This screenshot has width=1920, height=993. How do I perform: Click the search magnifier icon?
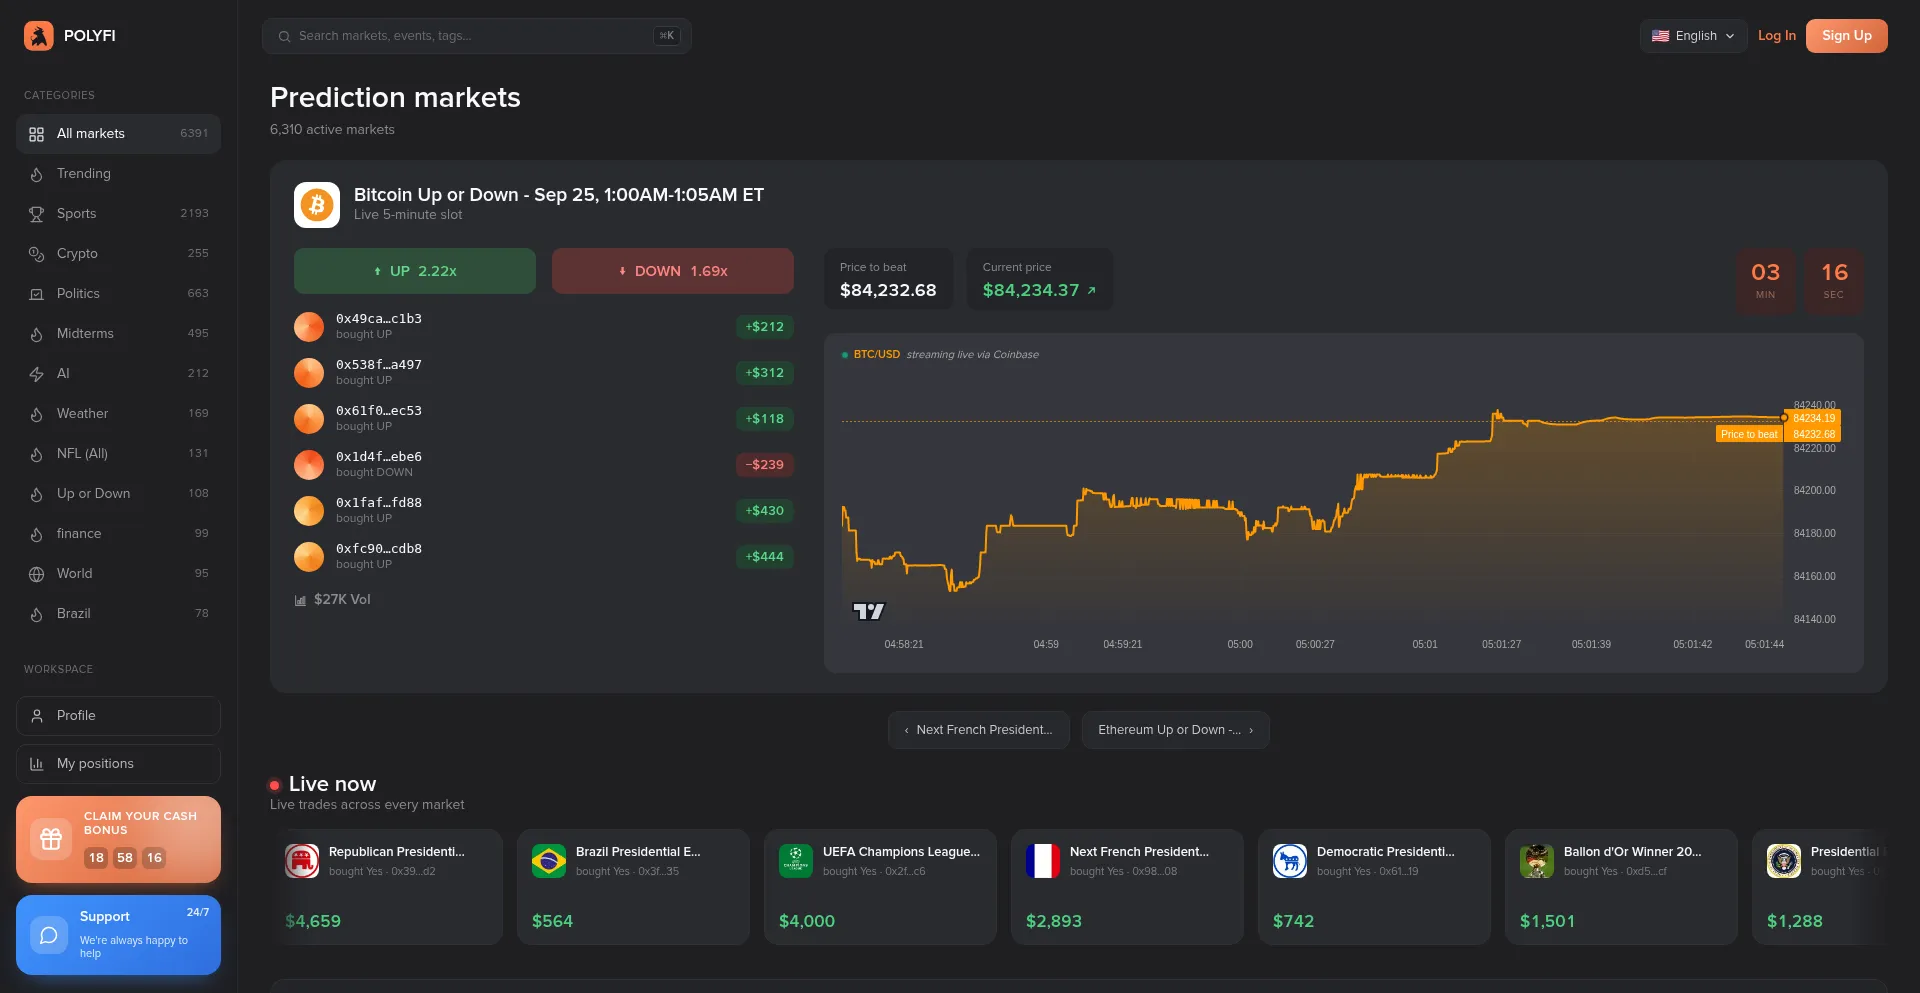pos(285,36)
